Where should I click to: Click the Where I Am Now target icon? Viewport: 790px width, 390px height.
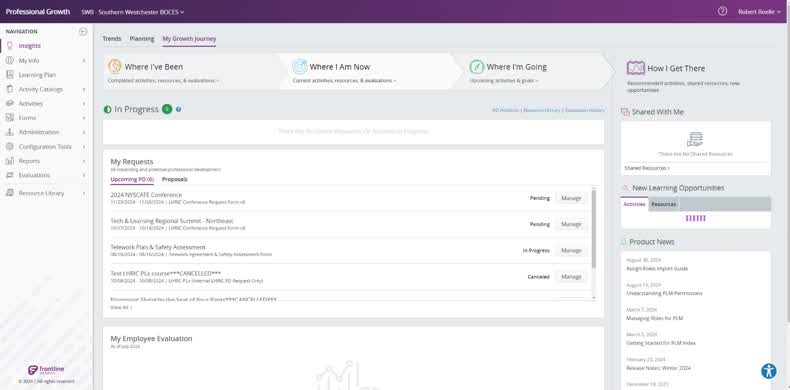point(300,67)
